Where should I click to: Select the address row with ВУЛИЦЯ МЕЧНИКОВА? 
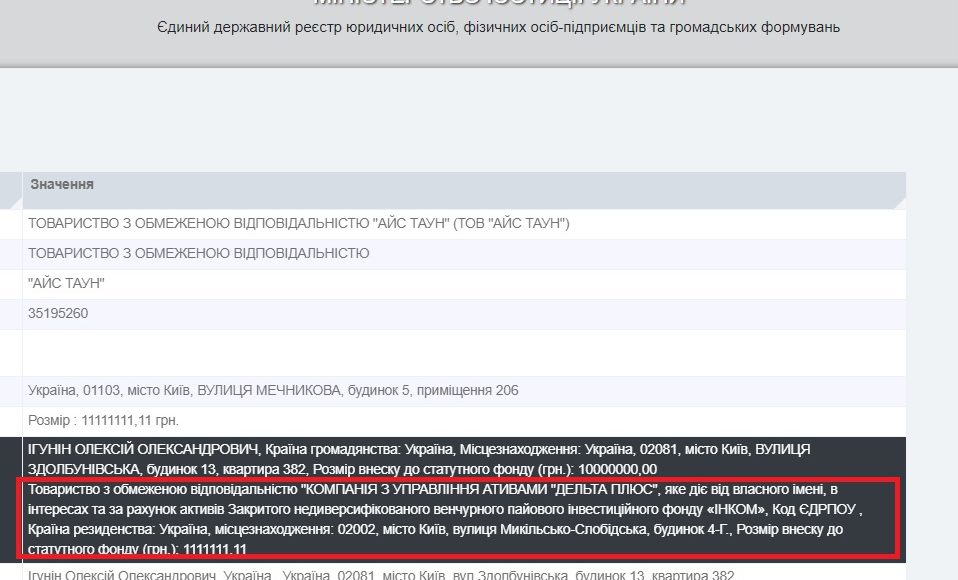464,391
